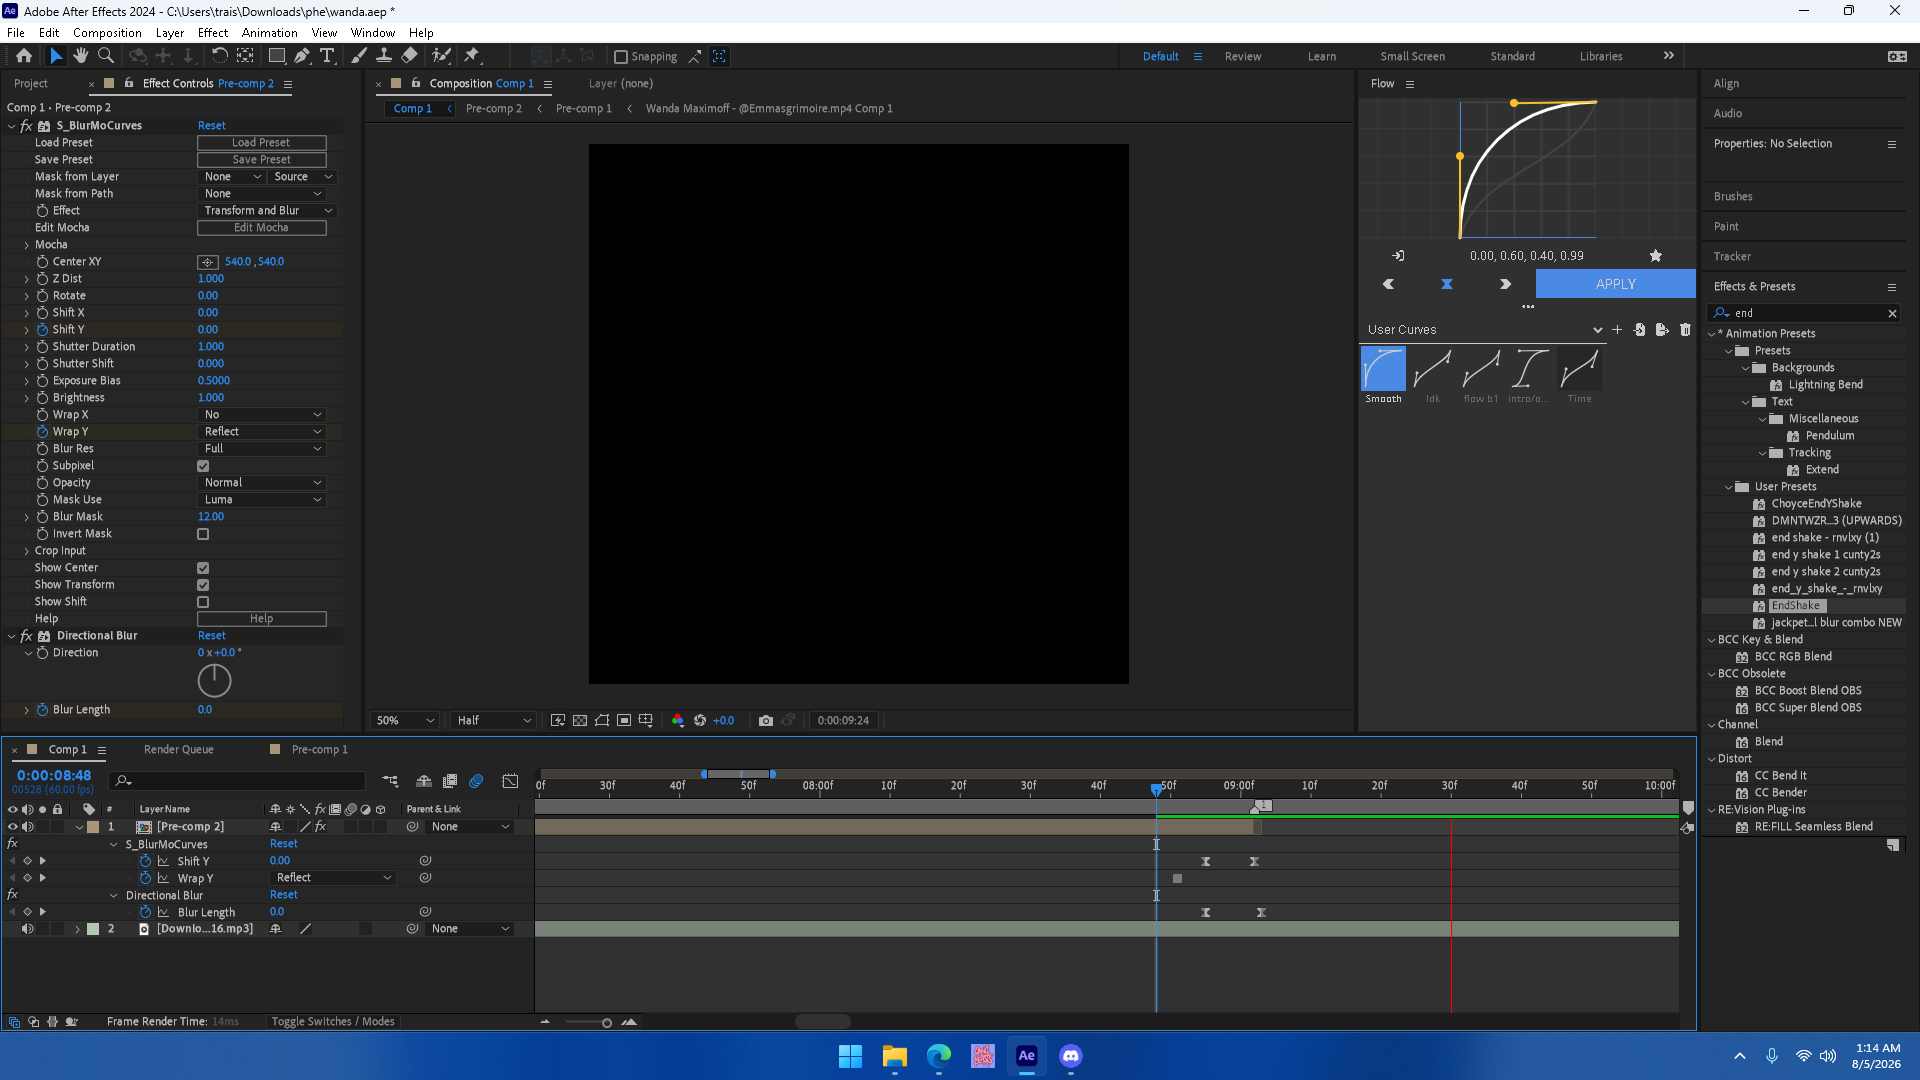Click the snapshot camera icon in viewer
The image size is (1920, 1080).
tap(766, 720)
